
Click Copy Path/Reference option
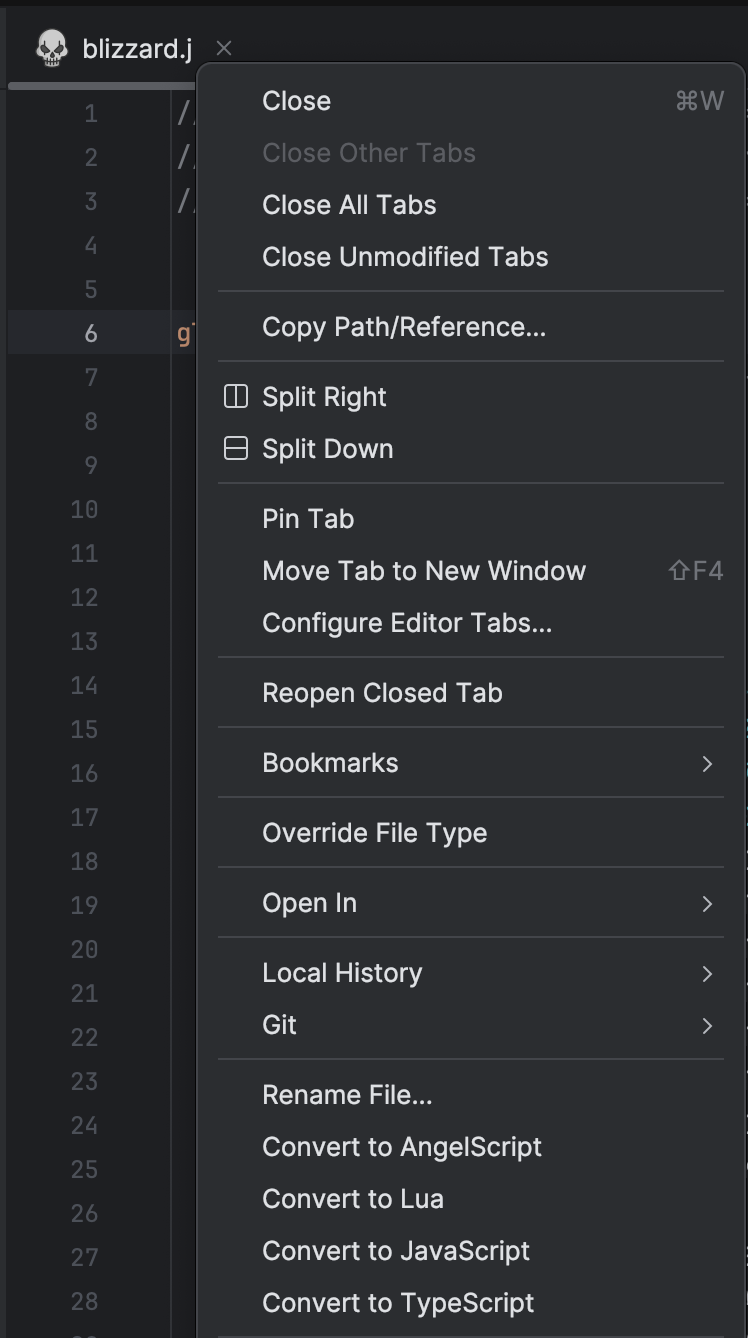[404, 327]
